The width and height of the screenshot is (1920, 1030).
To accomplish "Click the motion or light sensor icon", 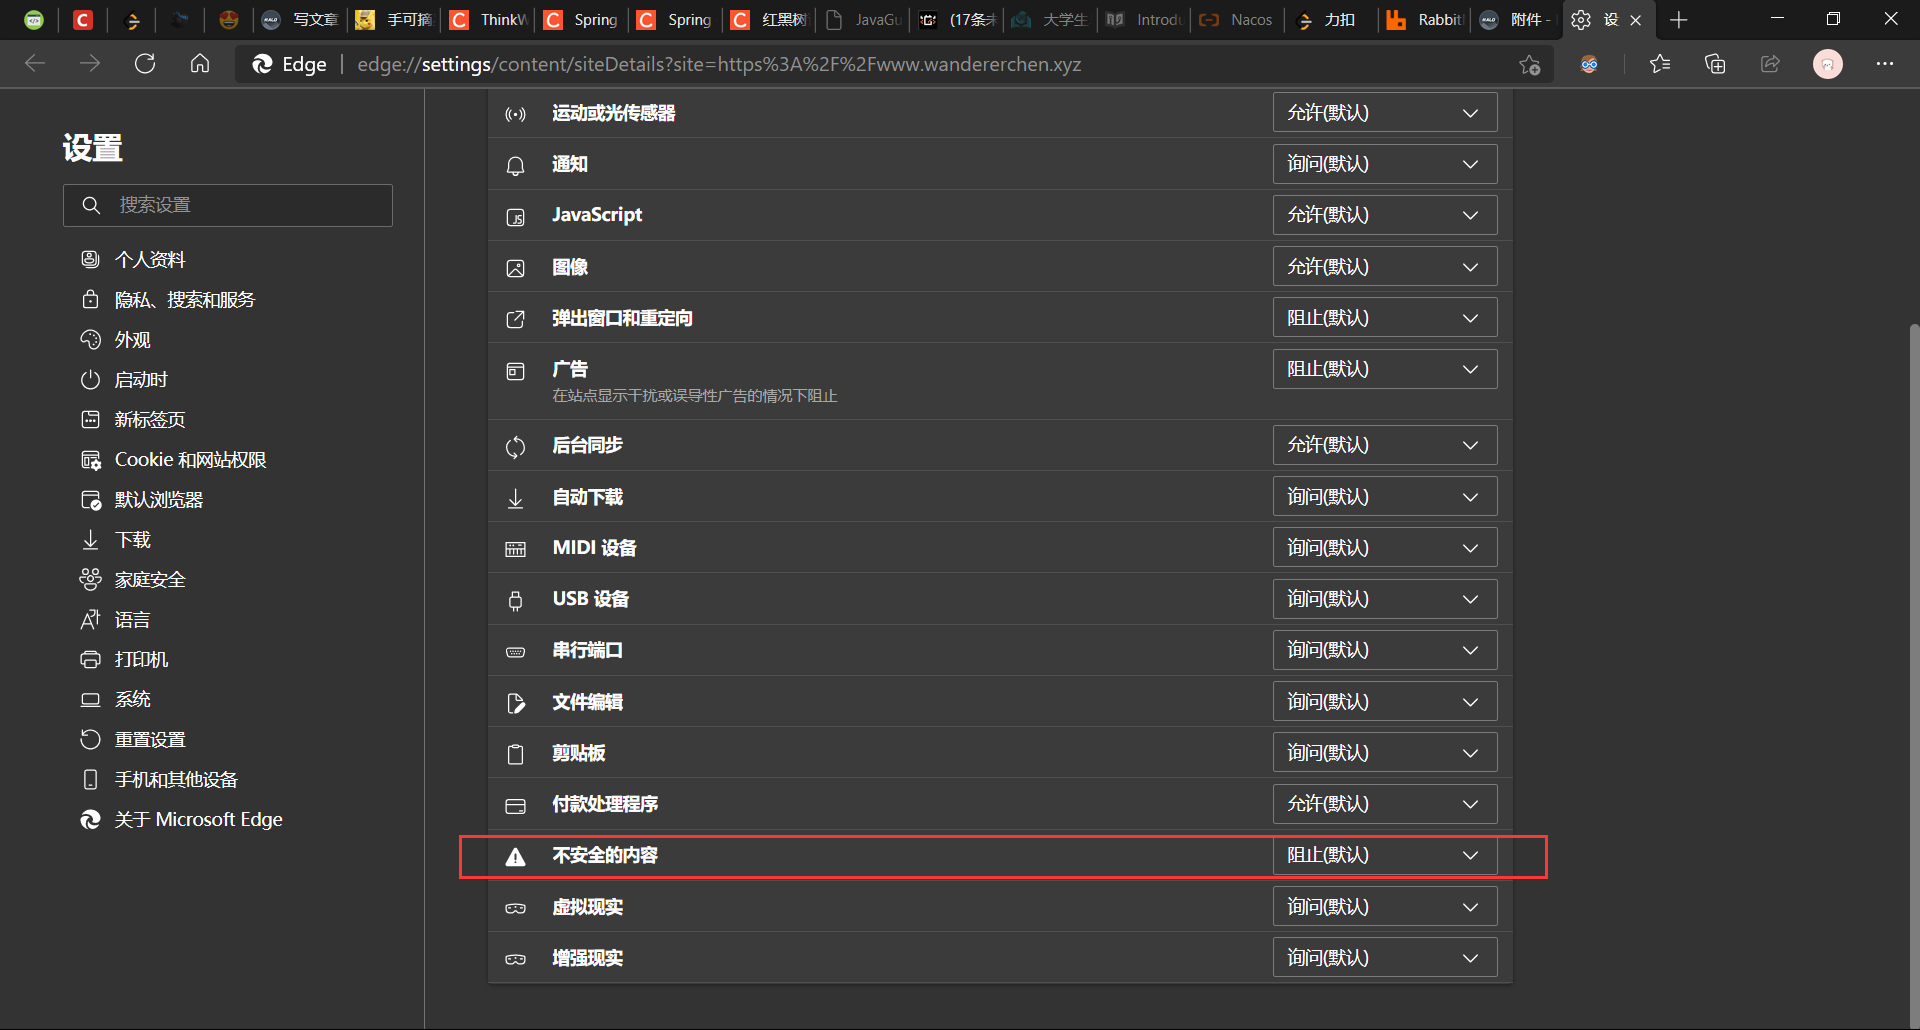I will click(x=515, y=114).
